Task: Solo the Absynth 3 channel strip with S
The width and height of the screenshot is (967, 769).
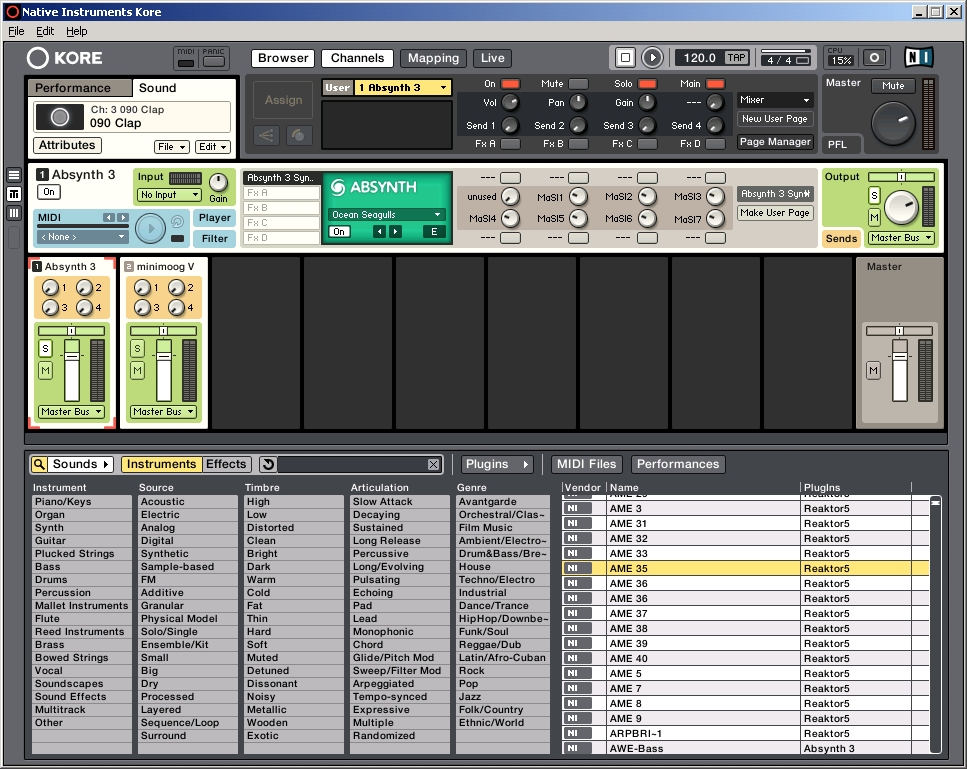Action: coord(45,349)
